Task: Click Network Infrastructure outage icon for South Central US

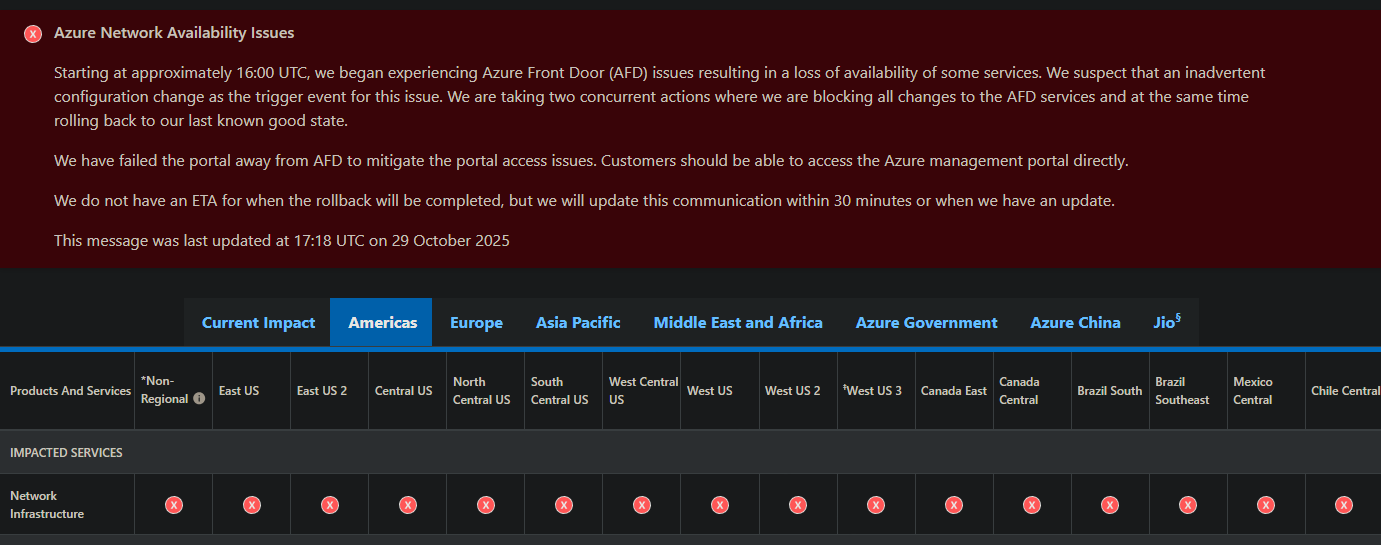Action: 564,505
